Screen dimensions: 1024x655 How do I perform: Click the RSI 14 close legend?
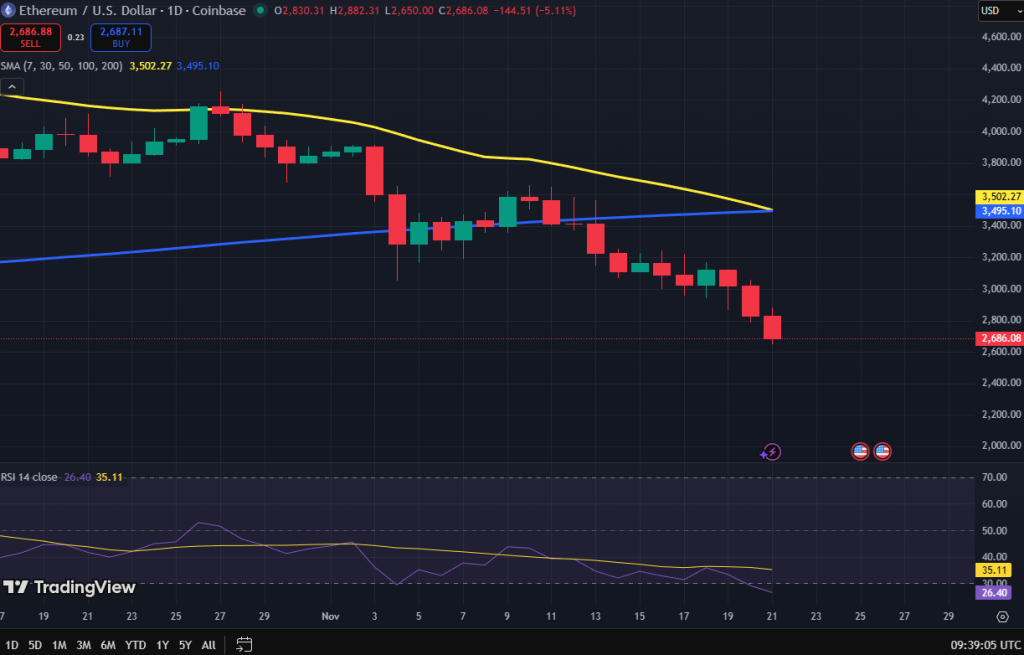pyautogui.click(x=29, y=477)
